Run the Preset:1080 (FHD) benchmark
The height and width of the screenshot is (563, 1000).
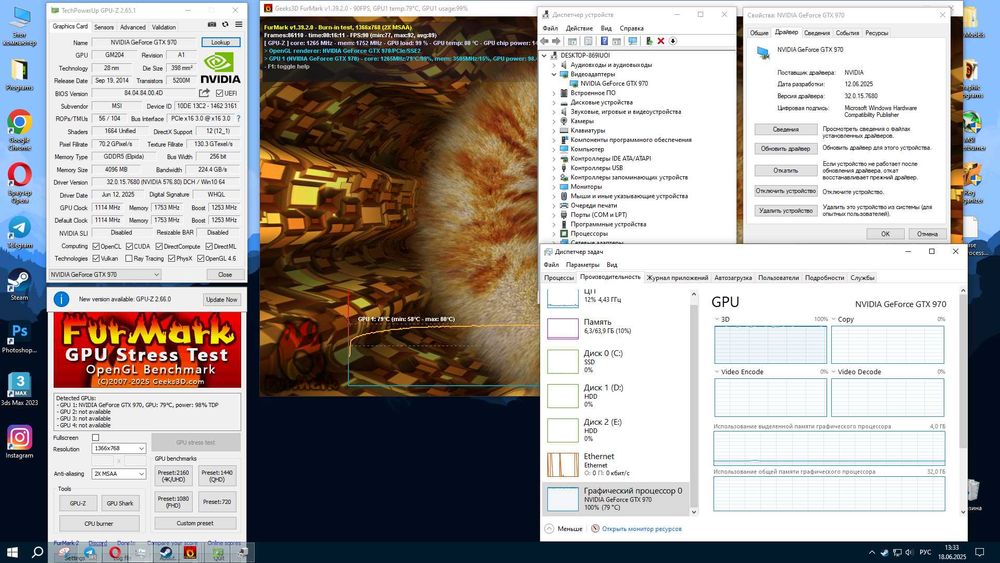tap(173, 502)
